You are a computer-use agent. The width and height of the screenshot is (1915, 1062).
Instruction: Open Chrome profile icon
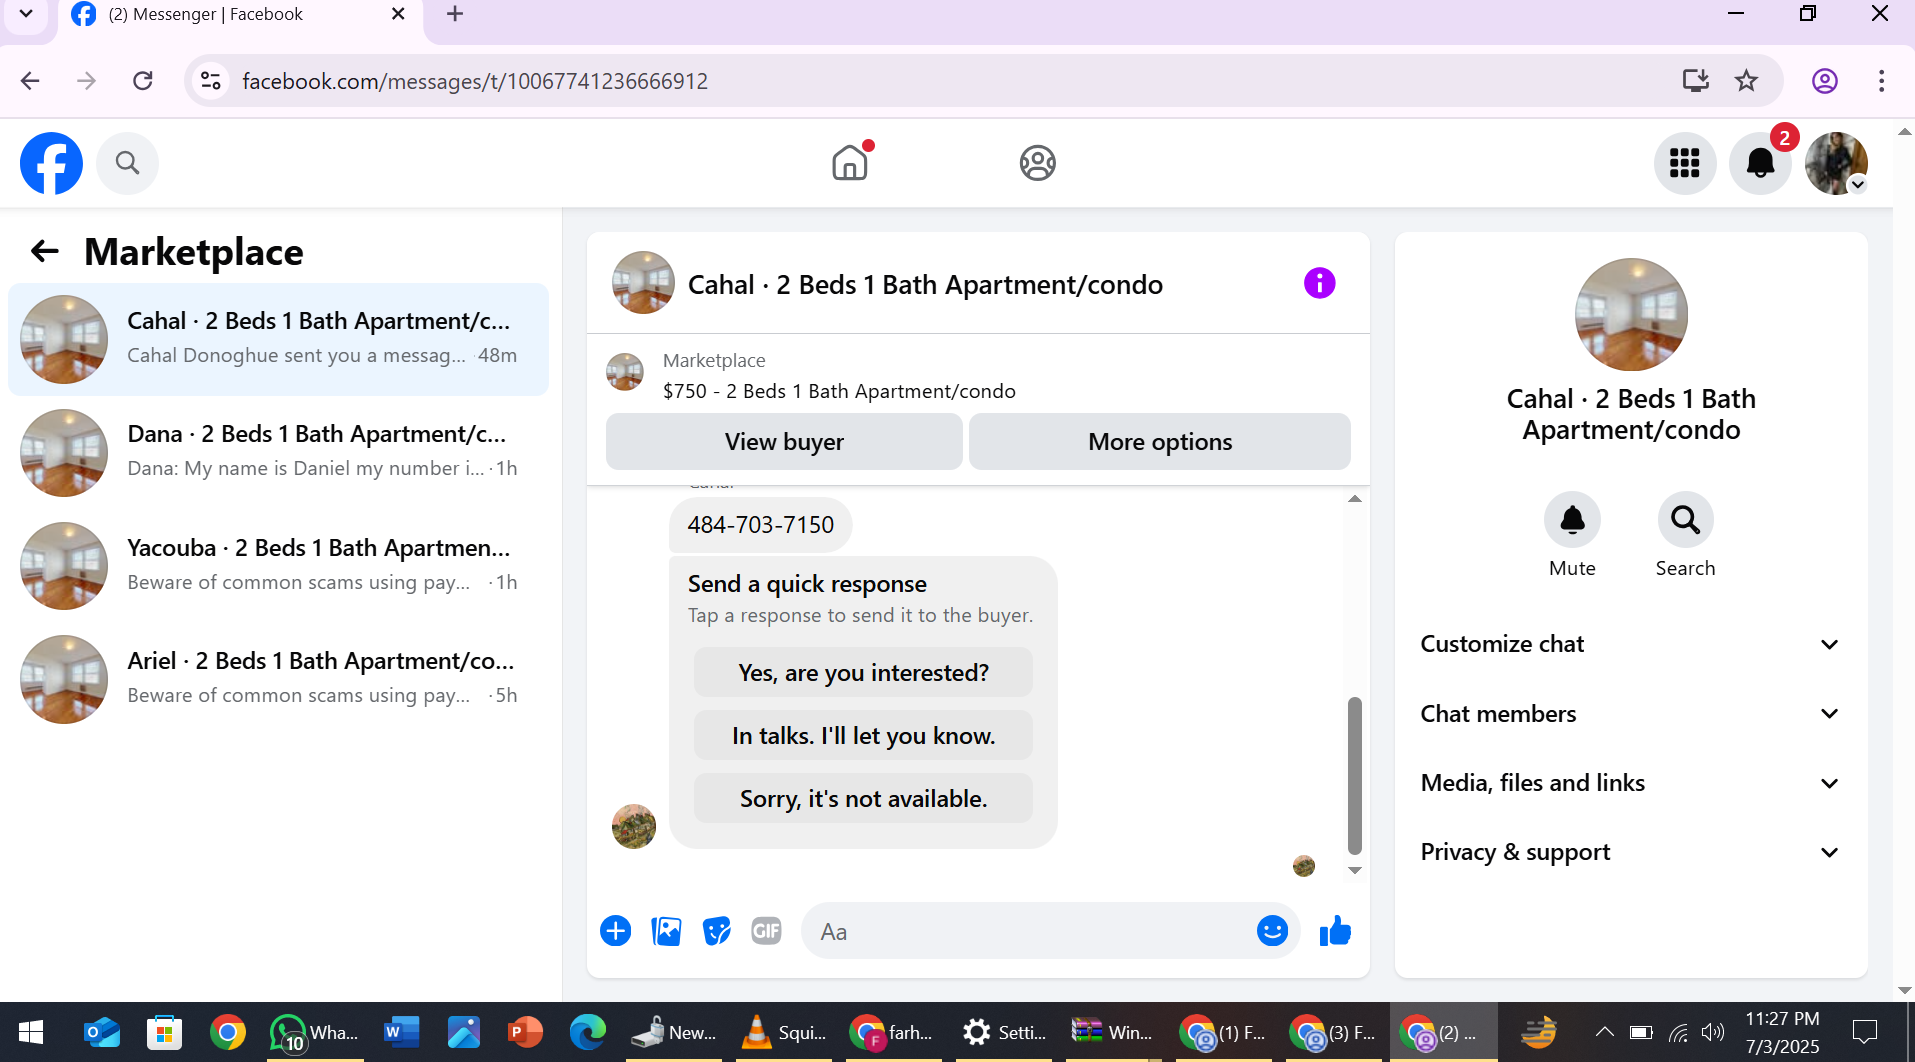tap(1825, 81)
